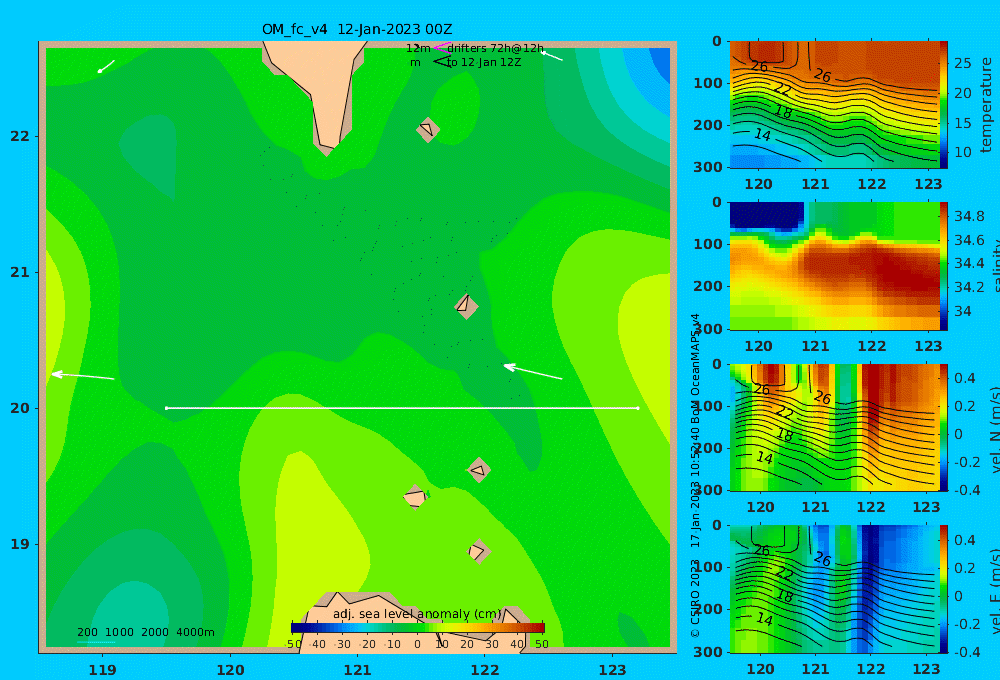The width and height of the screenshot is (1000, 680).
Task: Click the '200 1000 2000 4000m' depth contour legend
Action: coord(146,632)
